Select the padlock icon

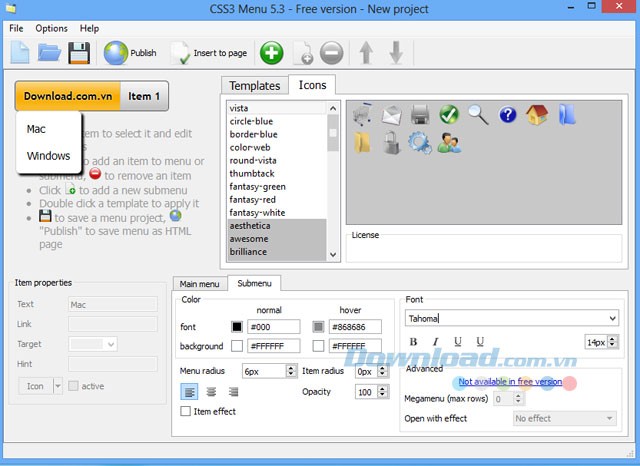click(391, 142)
